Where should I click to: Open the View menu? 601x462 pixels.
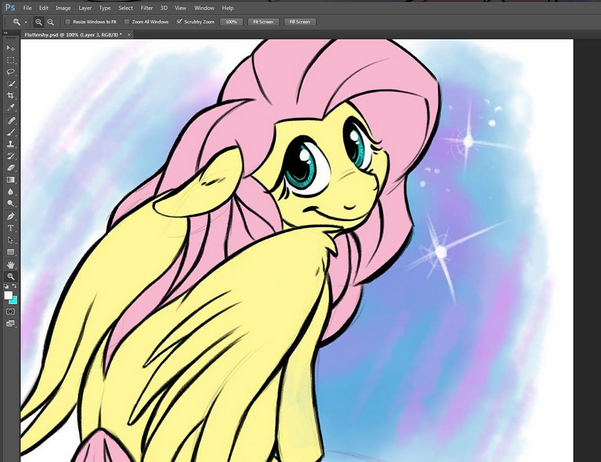click(x=180, y=8)
